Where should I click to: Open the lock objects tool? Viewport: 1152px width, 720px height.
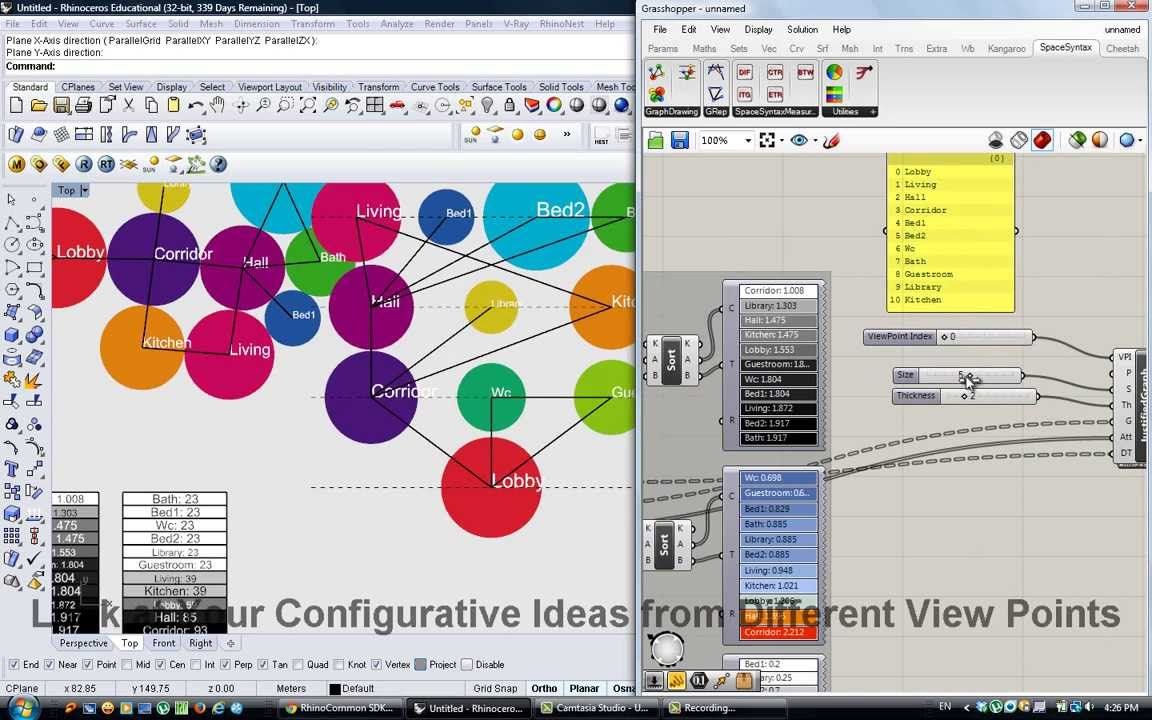(x=509, y=105)
